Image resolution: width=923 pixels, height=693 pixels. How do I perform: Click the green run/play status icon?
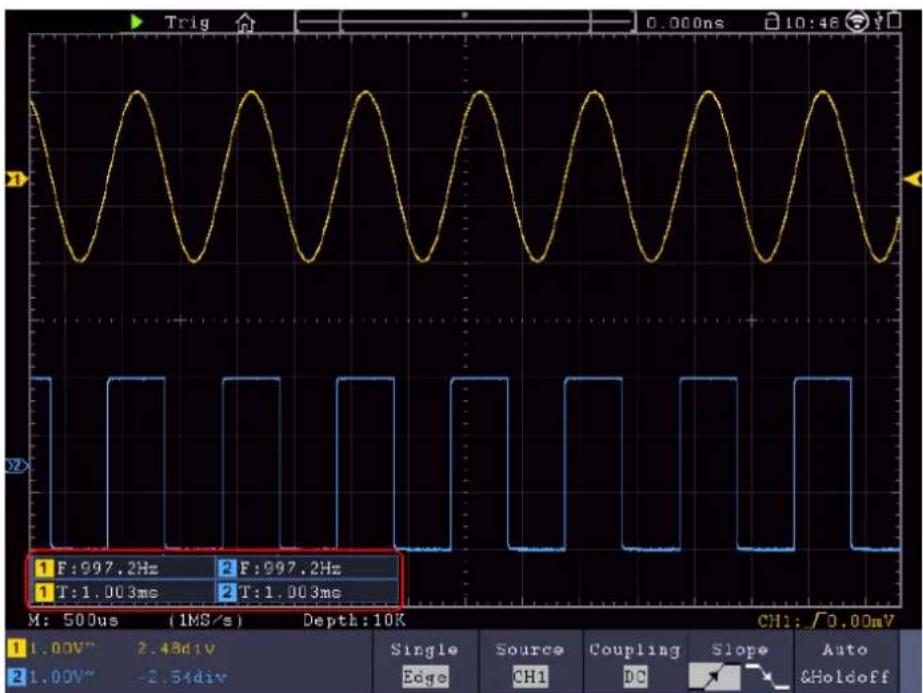click(137, 22)
